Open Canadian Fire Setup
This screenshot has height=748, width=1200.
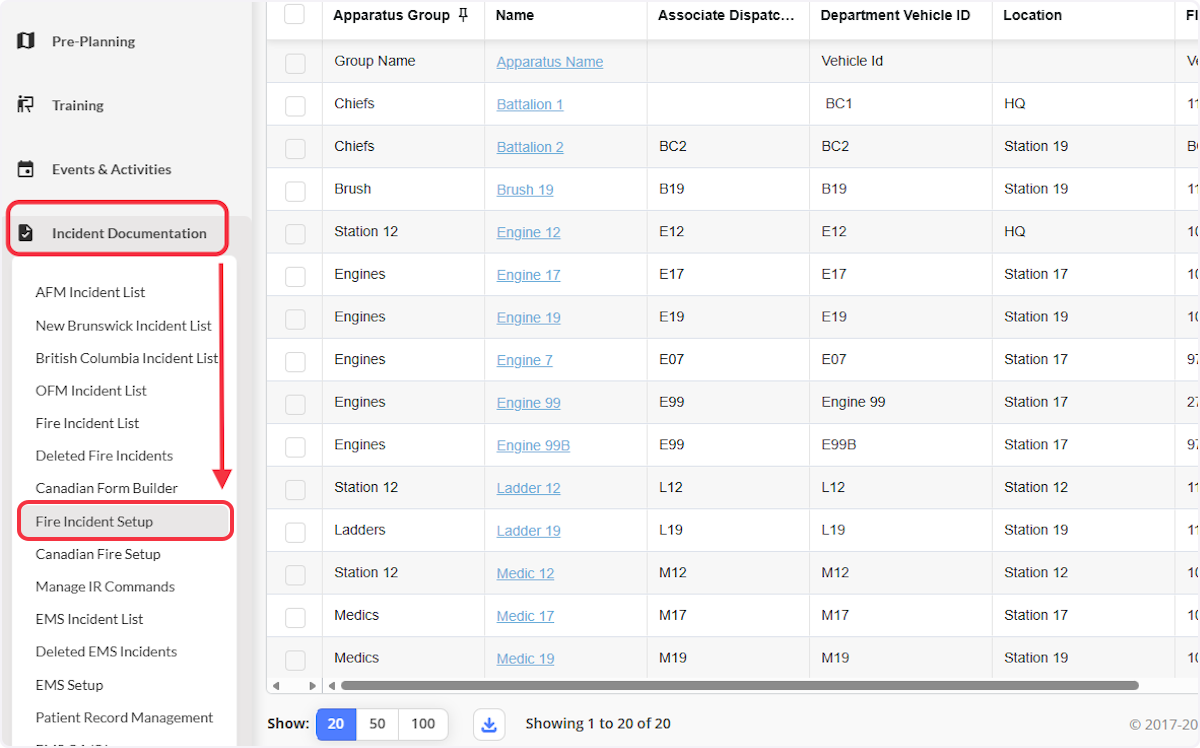98,554
